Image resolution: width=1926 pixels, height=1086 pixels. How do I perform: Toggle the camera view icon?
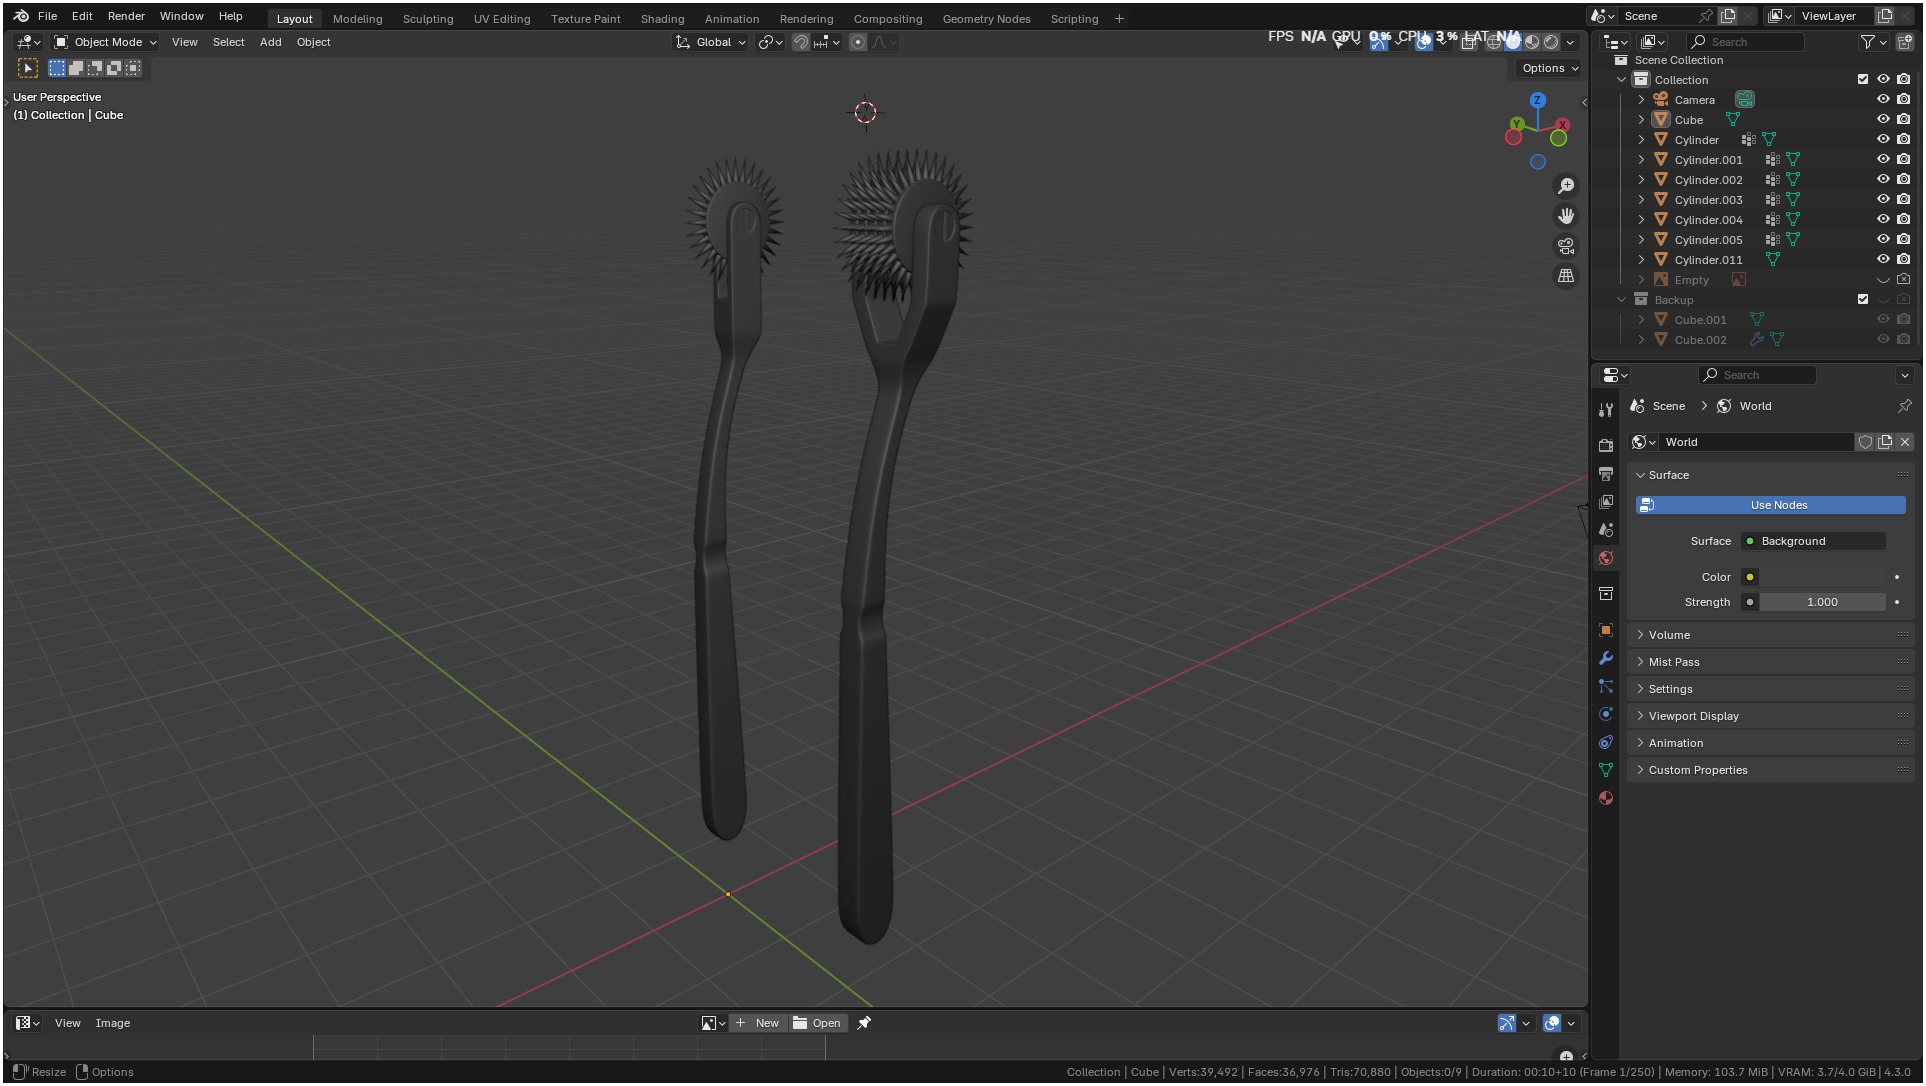pyautogui.click(x=1566, y=246)
